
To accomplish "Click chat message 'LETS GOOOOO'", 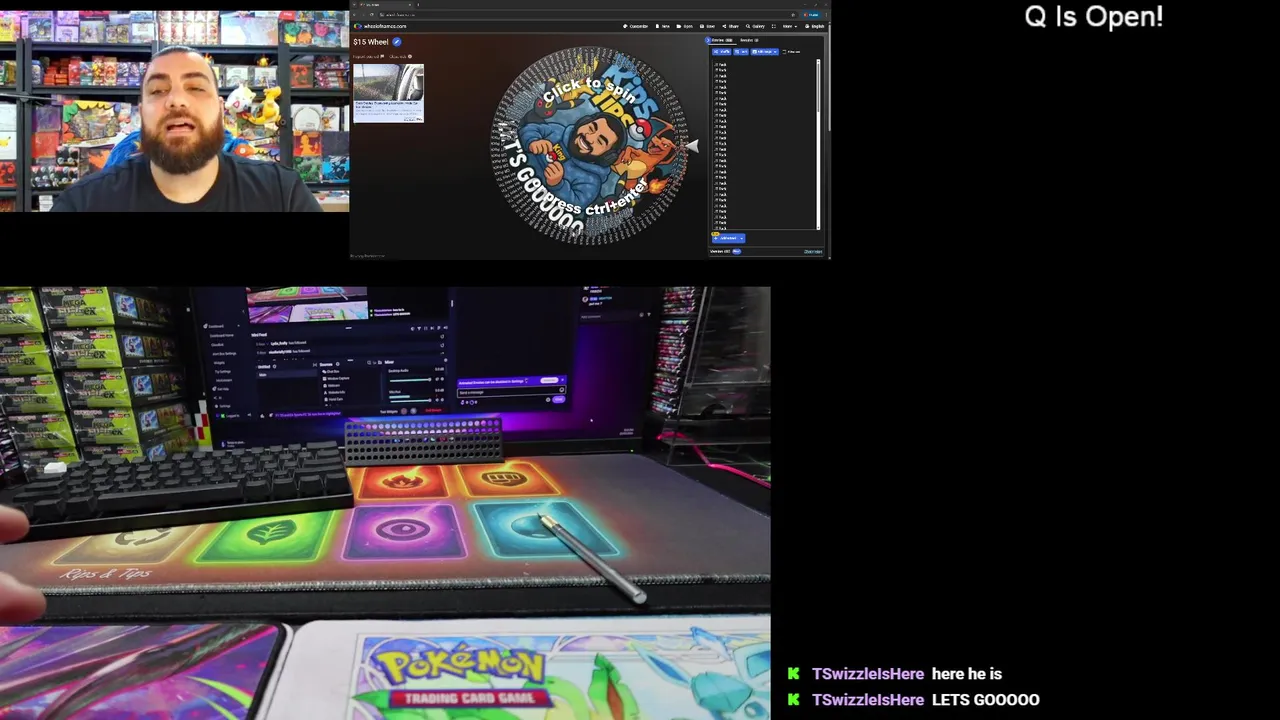I will tap(986, 700).
